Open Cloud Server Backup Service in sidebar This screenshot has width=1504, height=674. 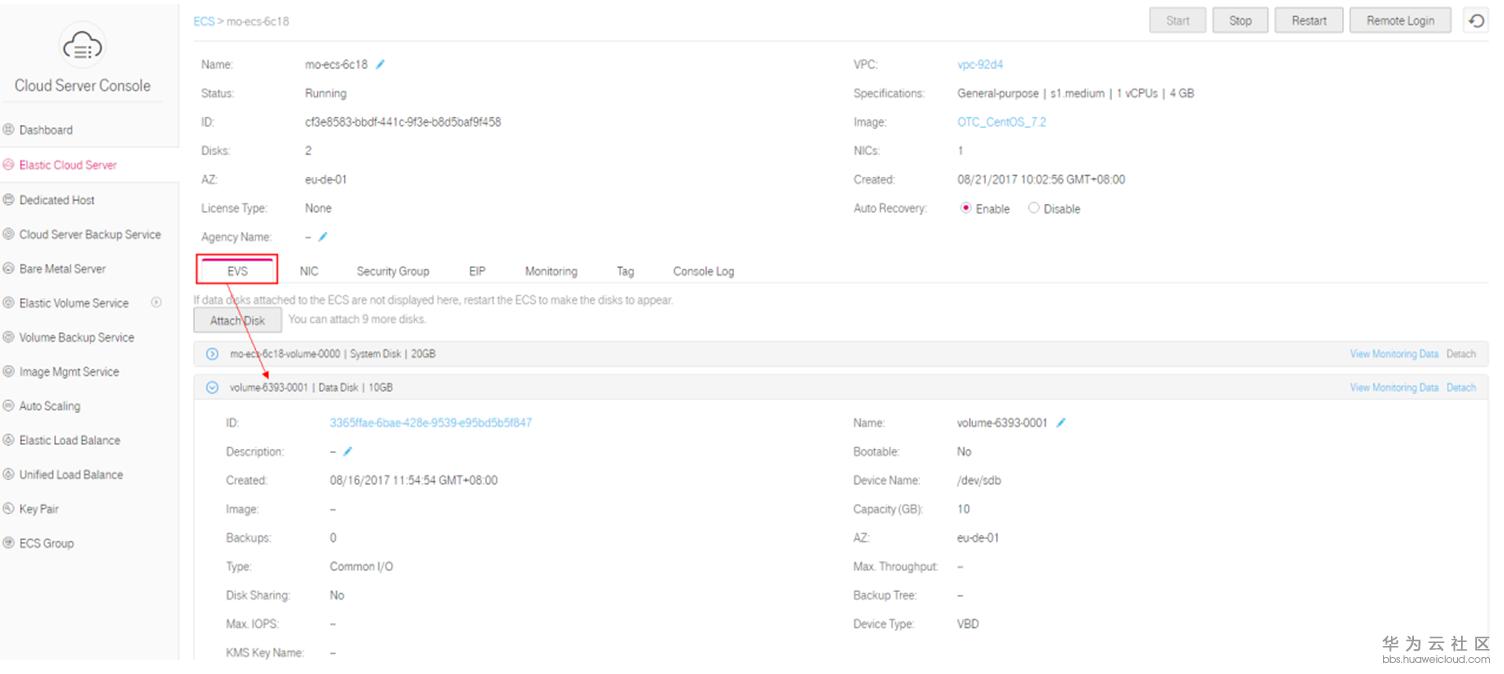click(90, 234)
